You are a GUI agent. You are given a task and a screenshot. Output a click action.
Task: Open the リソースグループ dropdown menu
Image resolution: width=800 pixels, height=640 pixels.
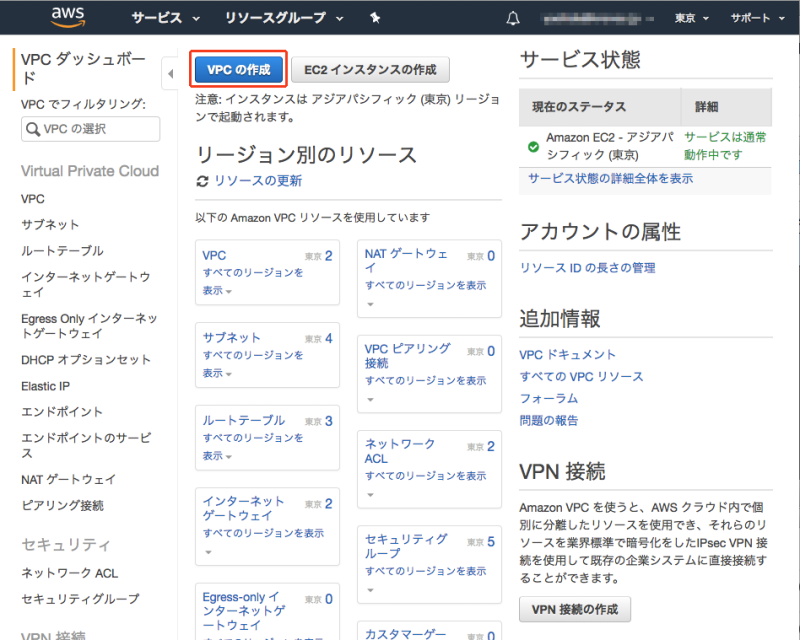tap(284, 18)
